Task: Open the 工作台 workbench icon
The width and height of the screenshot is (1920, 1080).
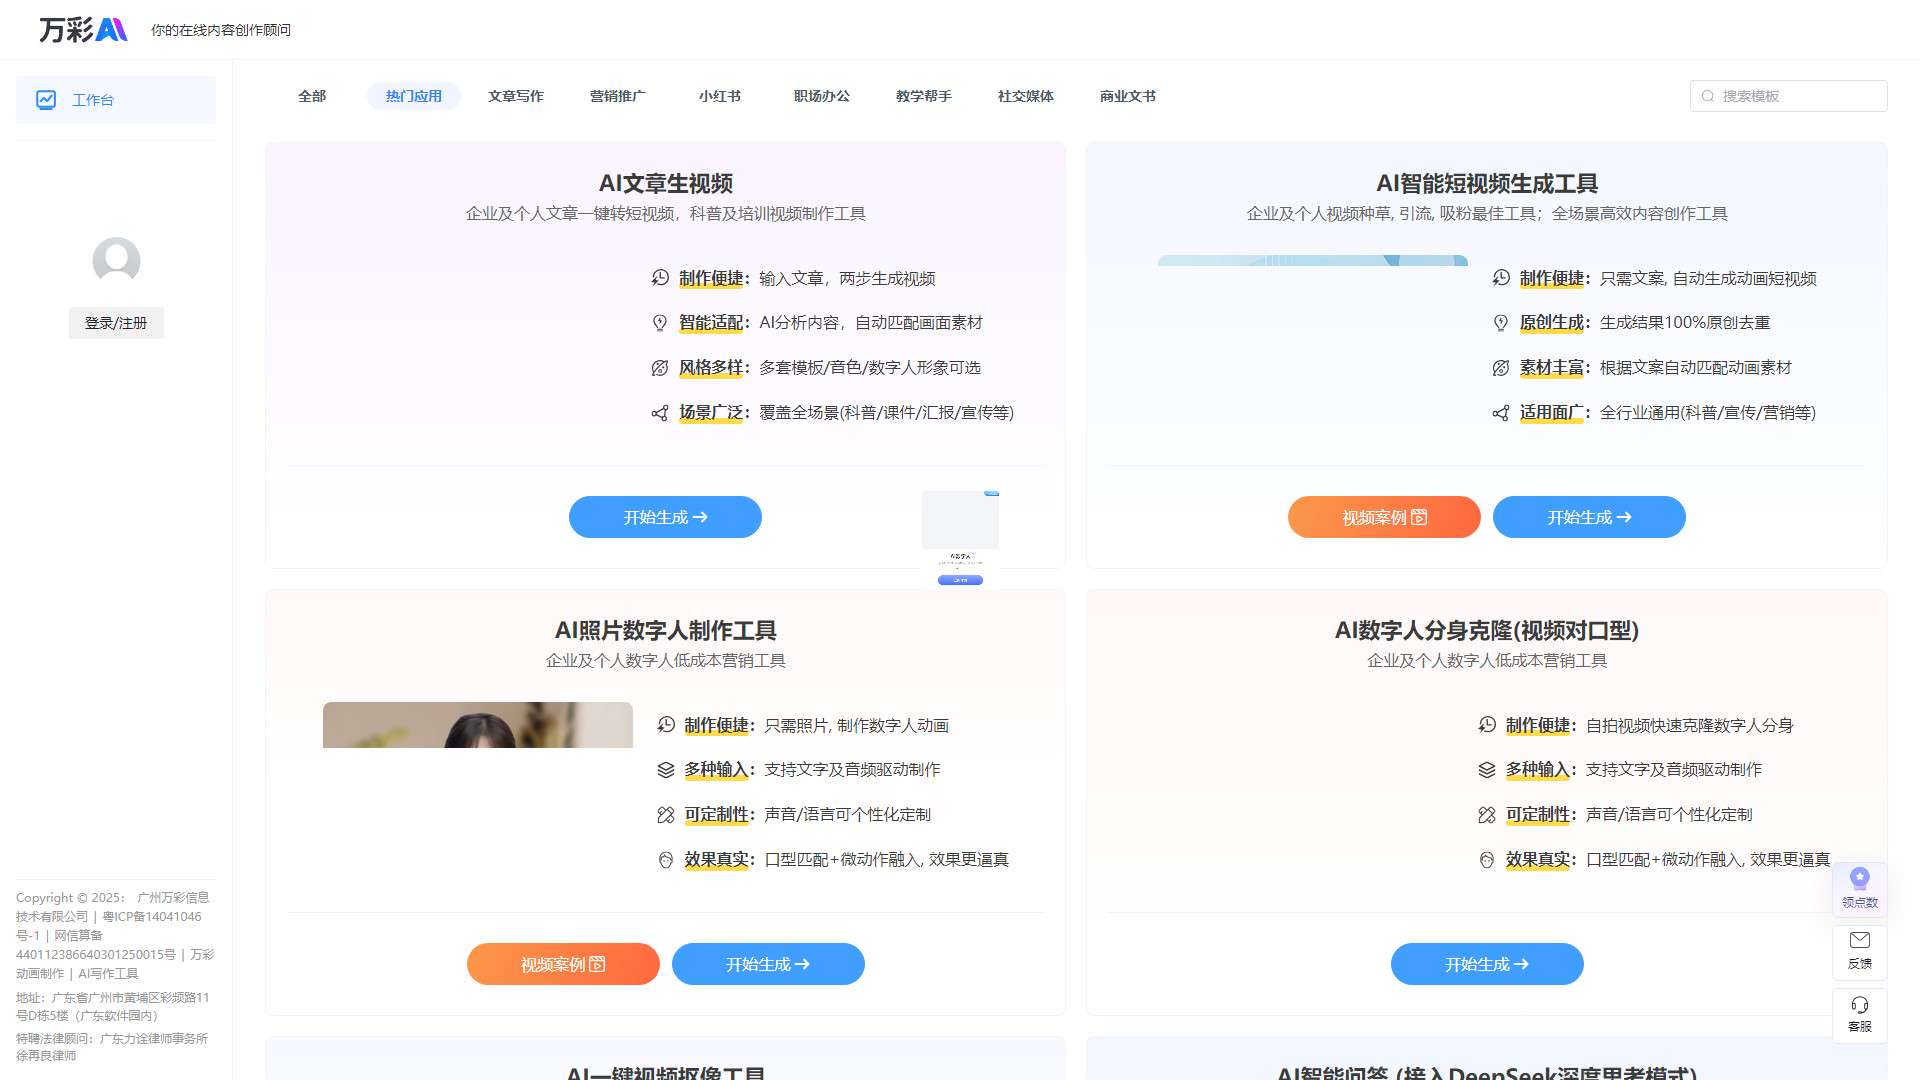Action: pyautogui.click(x=46, y=100)
